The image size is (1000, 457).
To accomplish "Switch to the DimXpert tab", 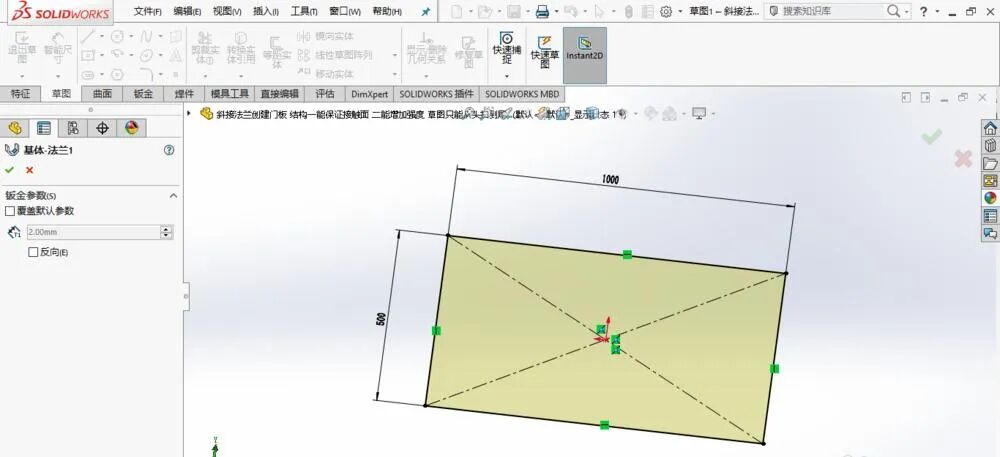I will (x=369, y=94).
